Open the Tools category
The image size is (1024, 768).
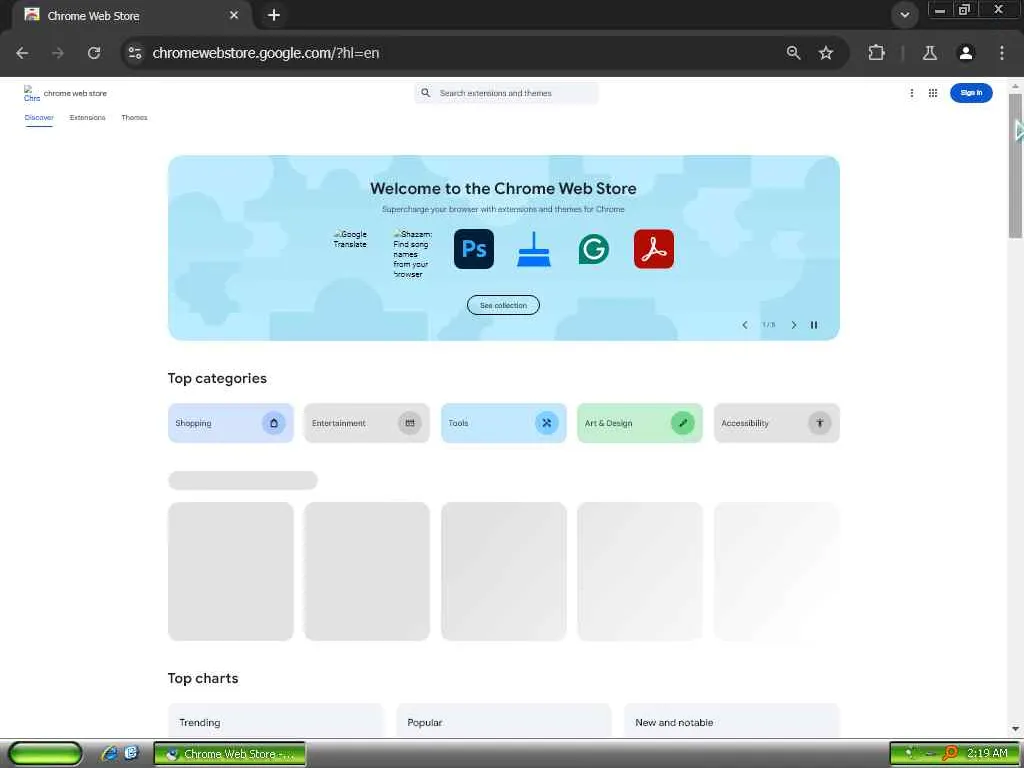click(504, 423)
